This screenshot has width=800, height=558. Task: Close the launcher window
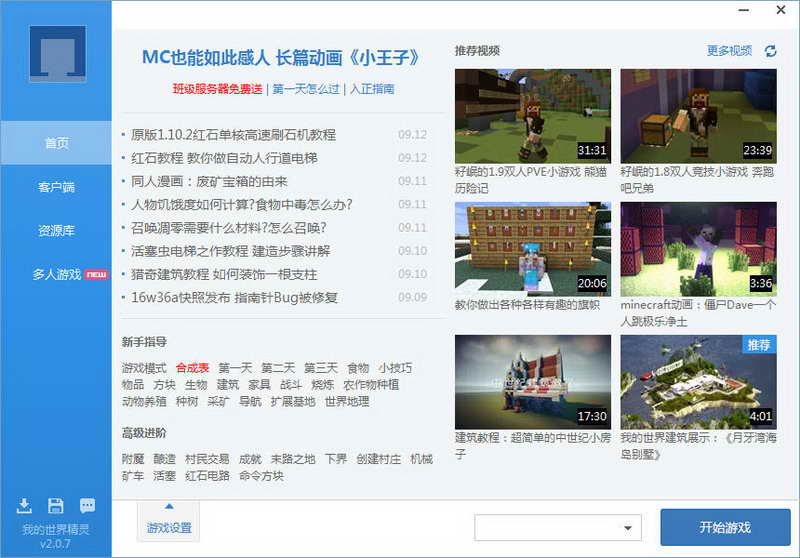point(781,10)
